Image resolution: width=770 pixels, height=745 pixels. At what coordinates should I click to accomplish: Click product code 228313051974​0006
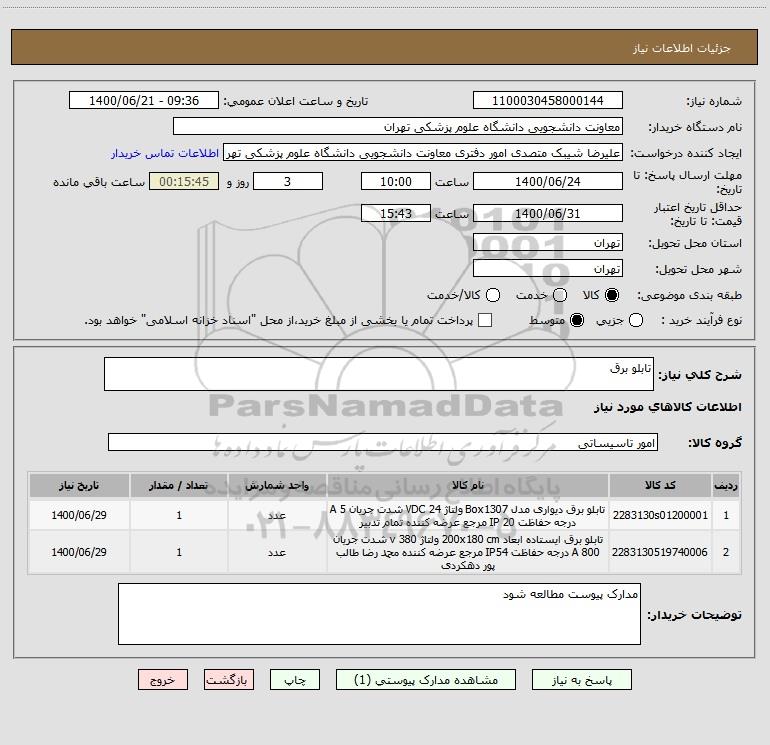(660, 552)
